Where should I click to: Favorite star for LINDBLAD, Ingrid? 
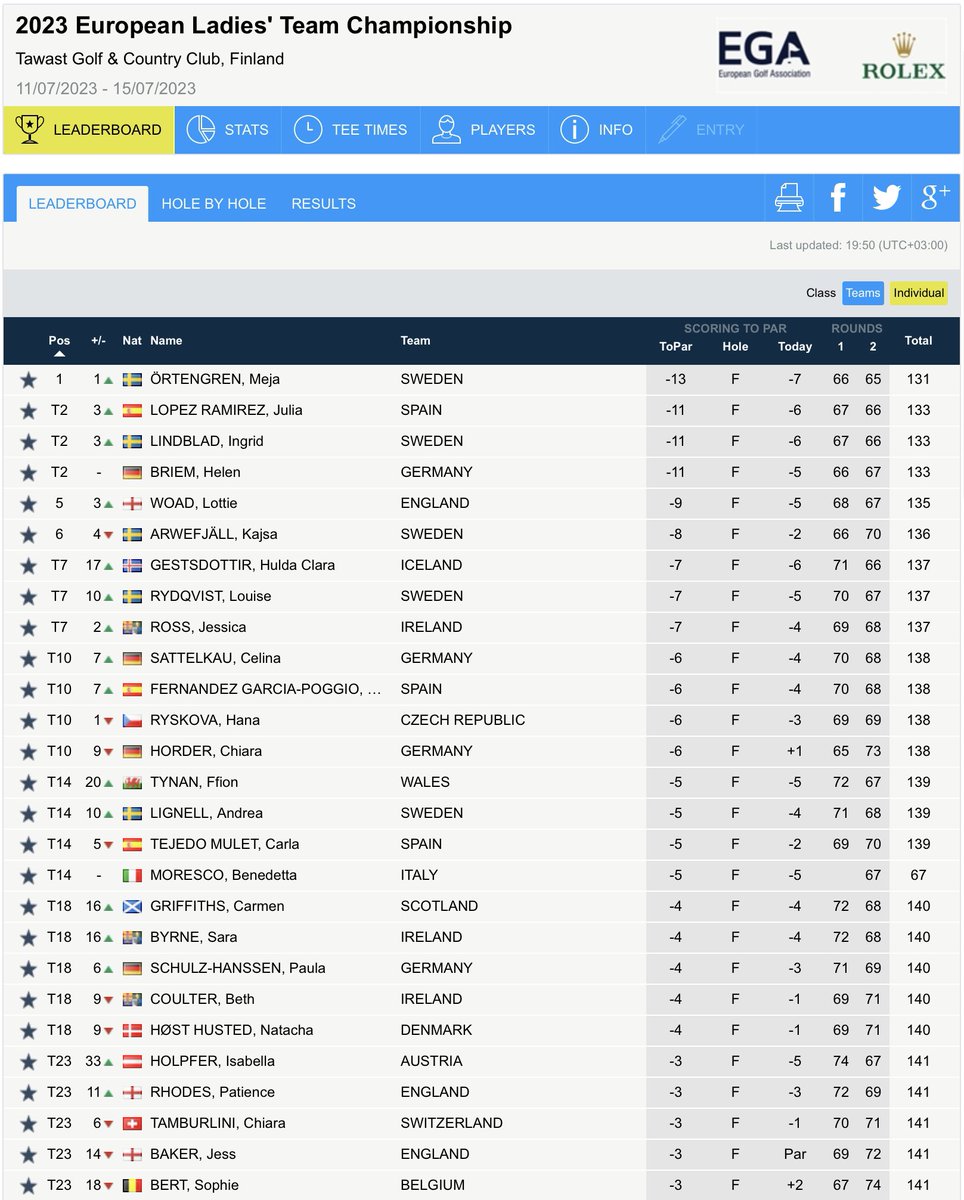(28, 441)
